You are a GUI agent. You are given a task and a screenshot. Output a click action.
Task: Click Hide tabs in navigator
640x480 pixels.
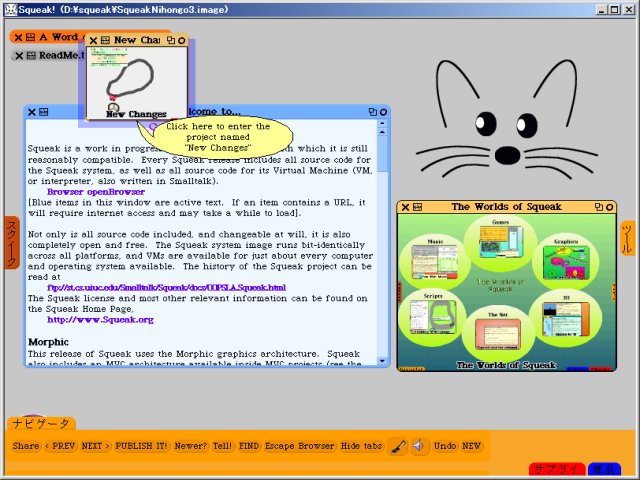click(361, 446)
